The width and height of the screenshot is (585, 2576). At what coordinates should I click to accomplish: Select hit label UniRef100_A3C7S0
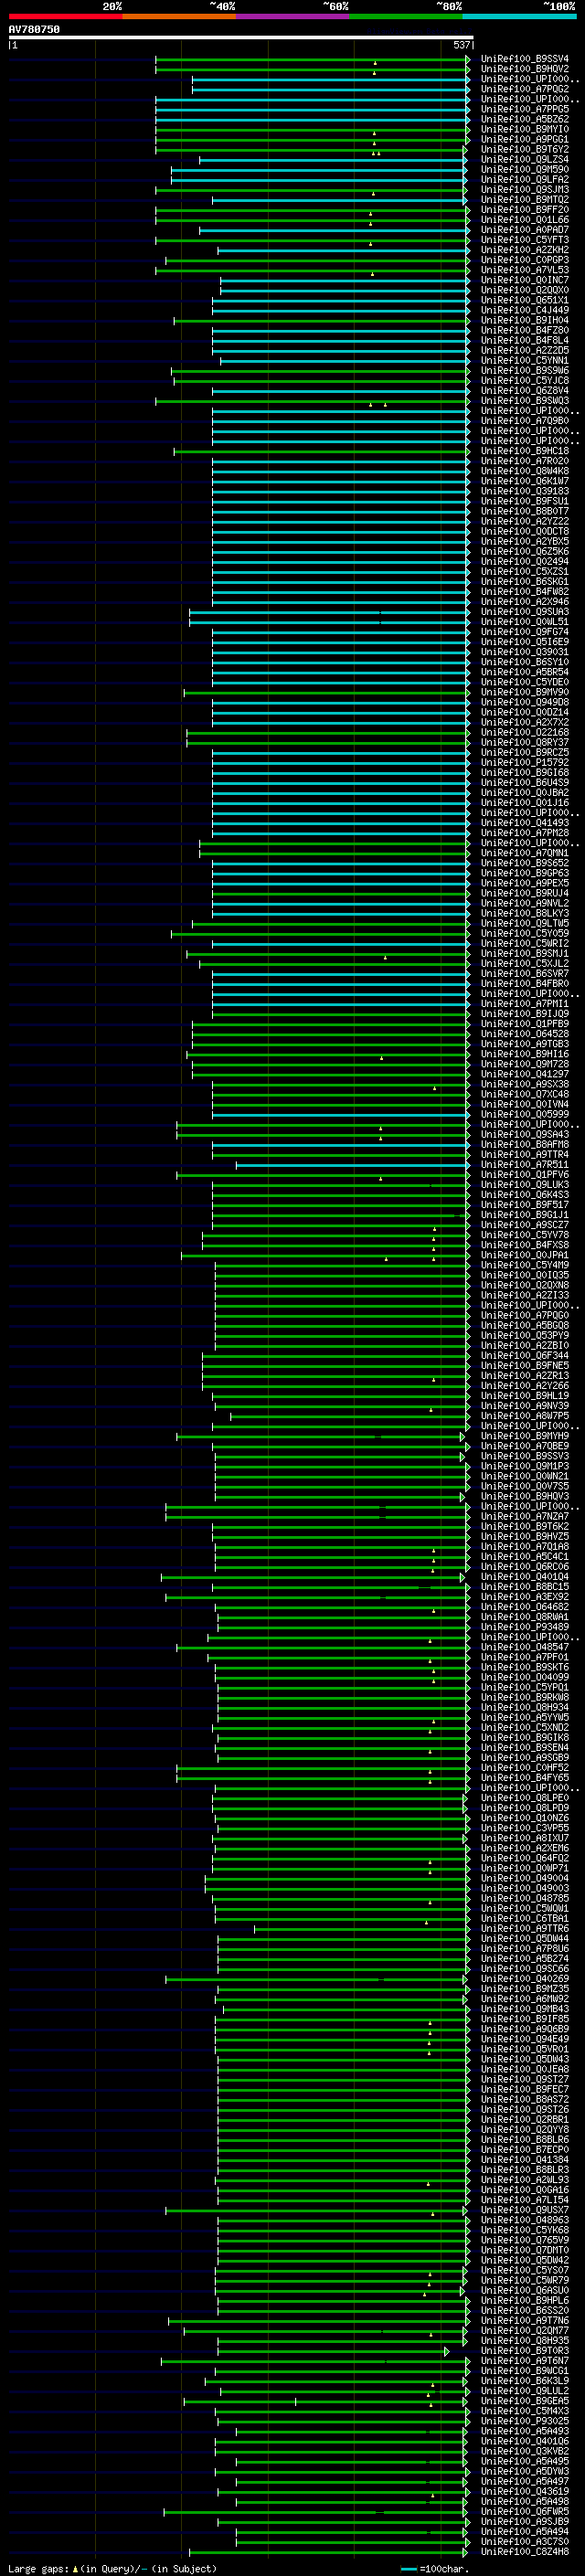pyautogui.click(x=525, y=2542)
